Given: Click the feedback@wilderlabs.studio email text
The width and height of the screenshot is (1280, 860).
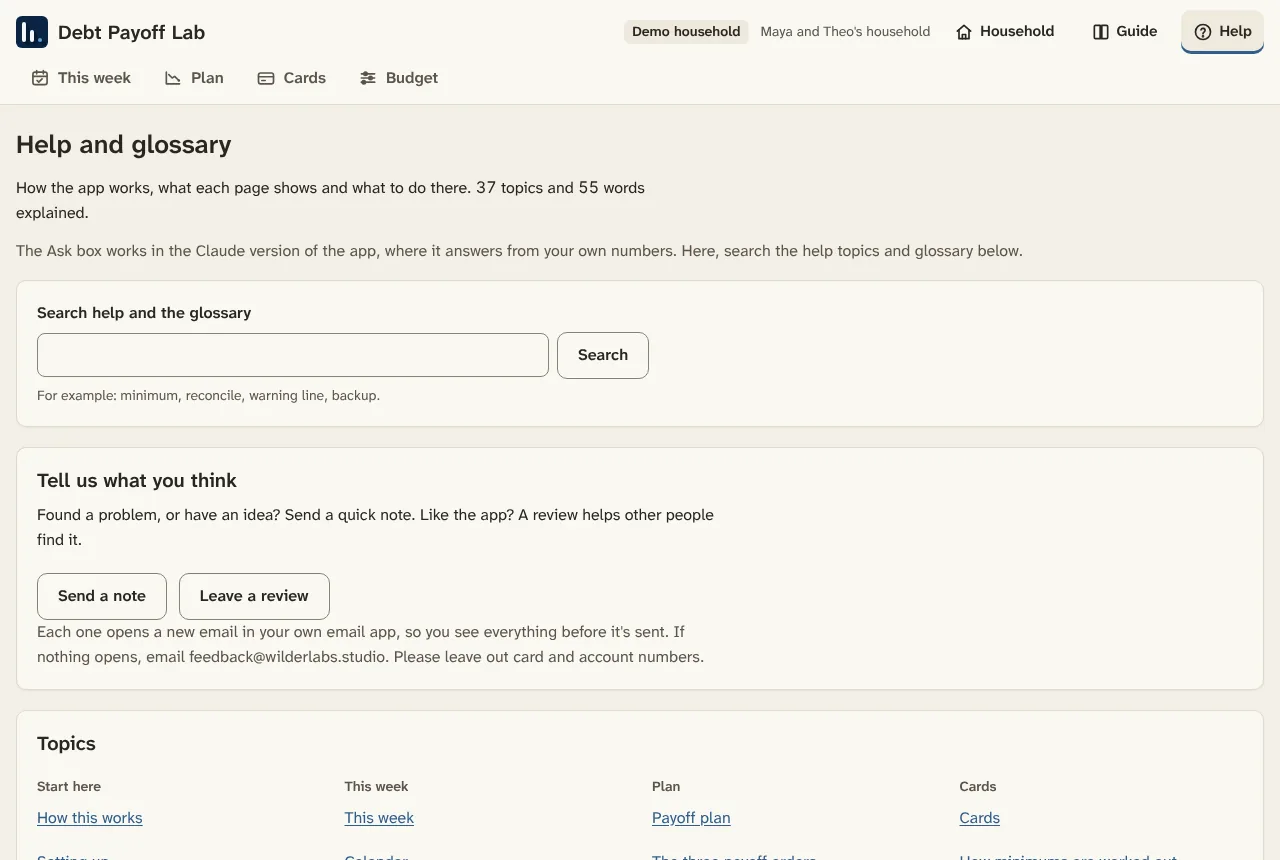Looking at the screenshot, I should click(x=287, y=657).
